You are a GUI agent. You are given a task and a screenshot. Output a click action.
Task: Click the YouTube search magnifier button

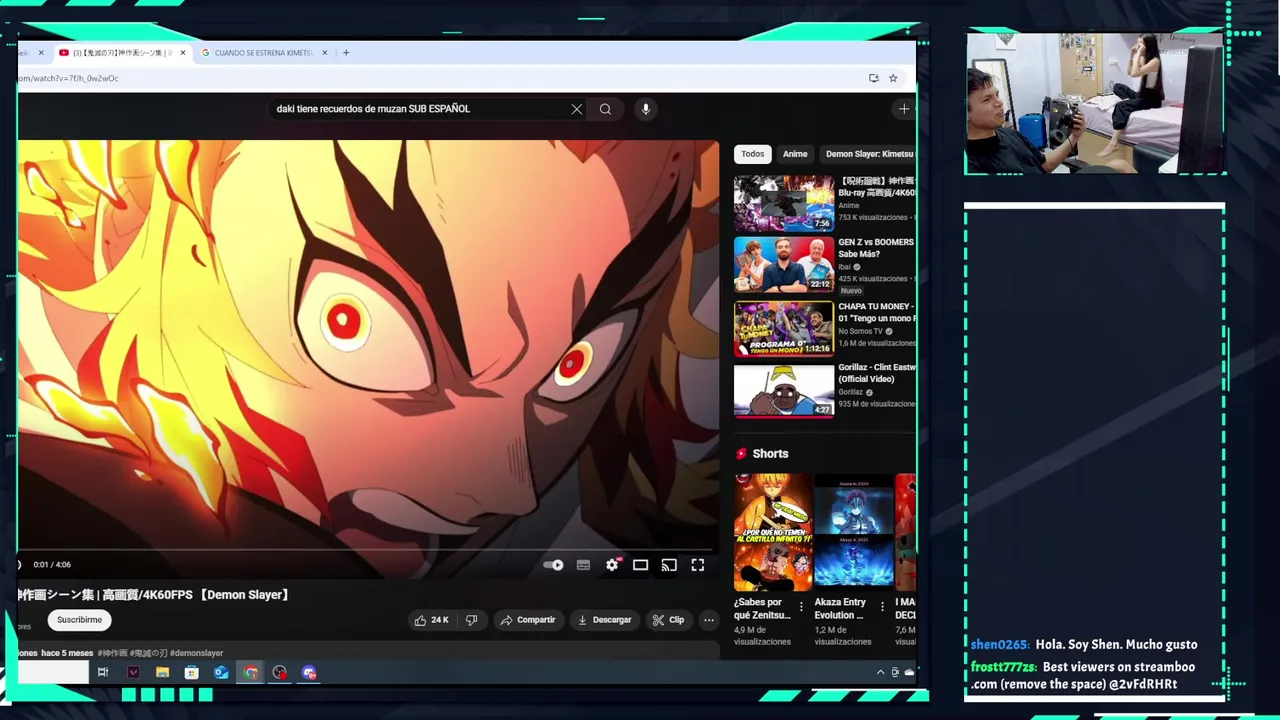coord(605,109)
